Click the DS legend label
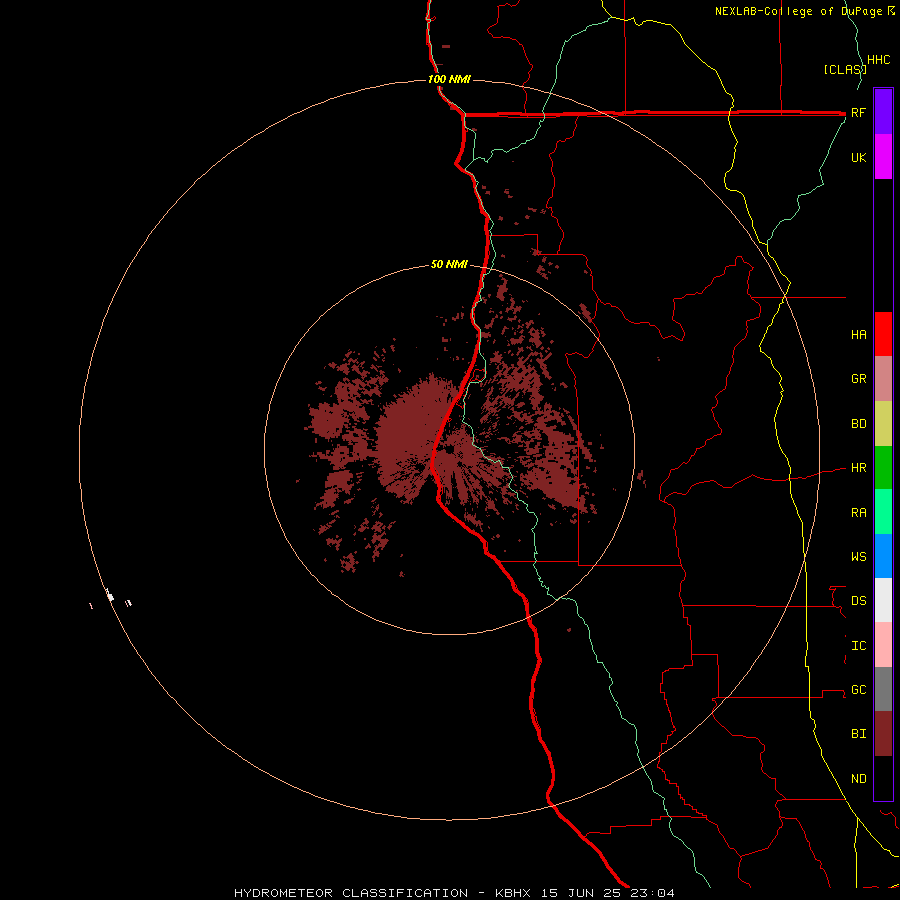900x900 pixels. tap(858, 601)
